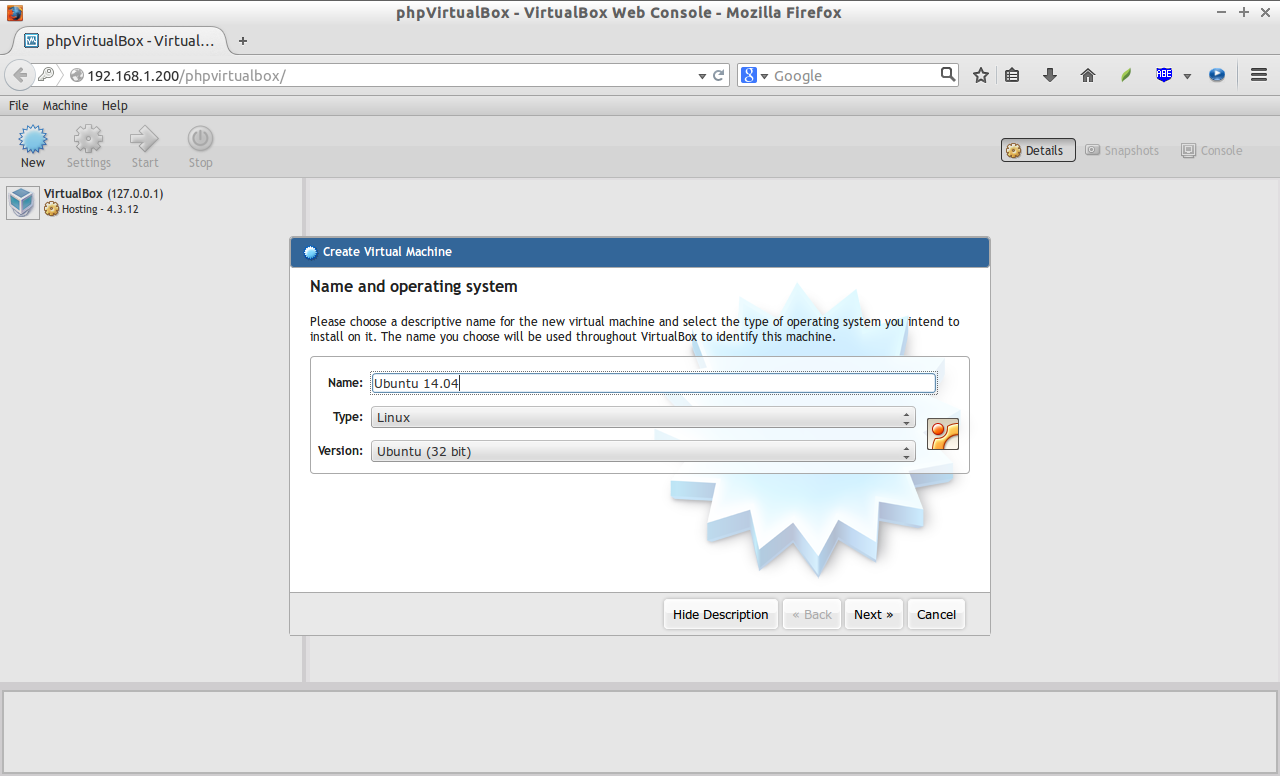The image size is (1280, 776).
Task: Click the blue globe addon icon
Action: point(1217,75)
